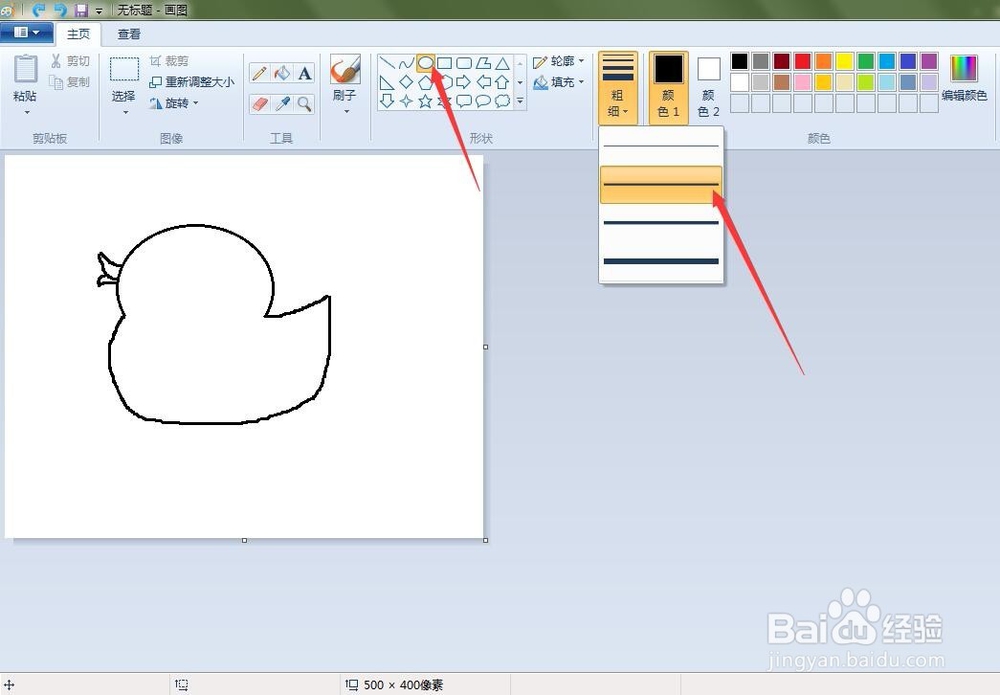Select the Cloud callout shape
1000x695 pixels.
click(x=502, y=101)
